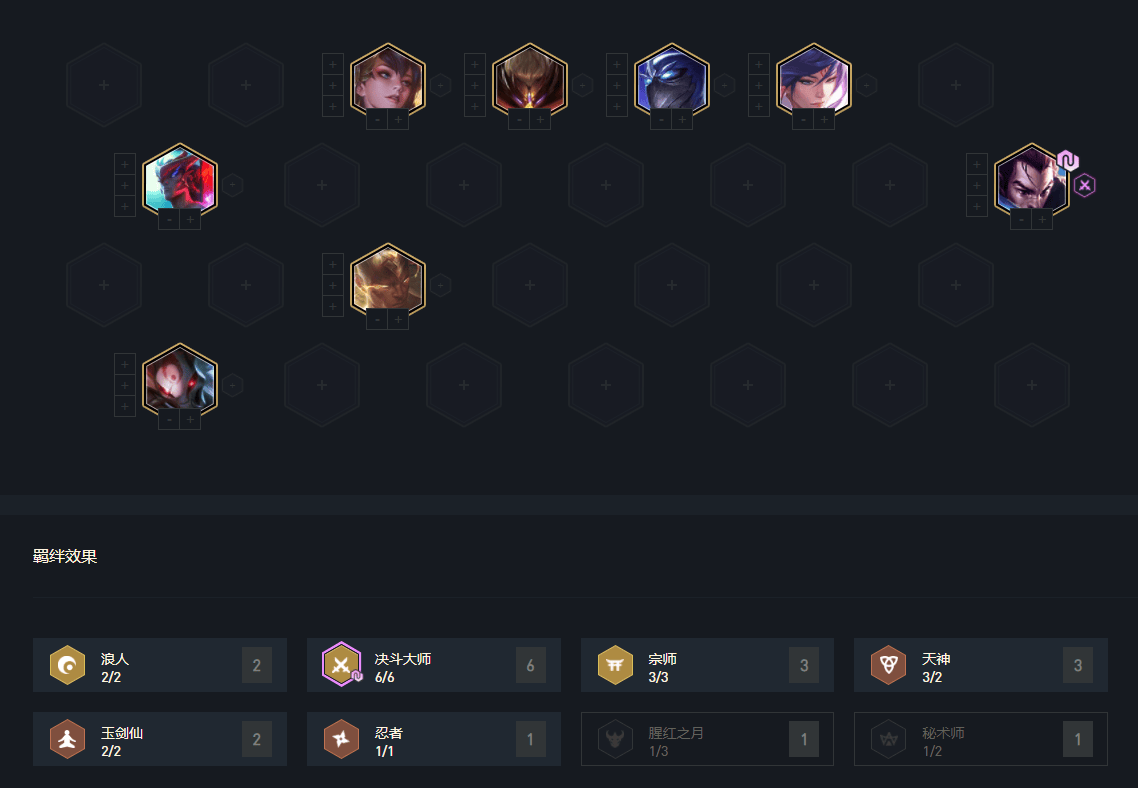Add item to top slot of Yasuo
Viewport: 1138px width, 788px height.
pos(976,164)
